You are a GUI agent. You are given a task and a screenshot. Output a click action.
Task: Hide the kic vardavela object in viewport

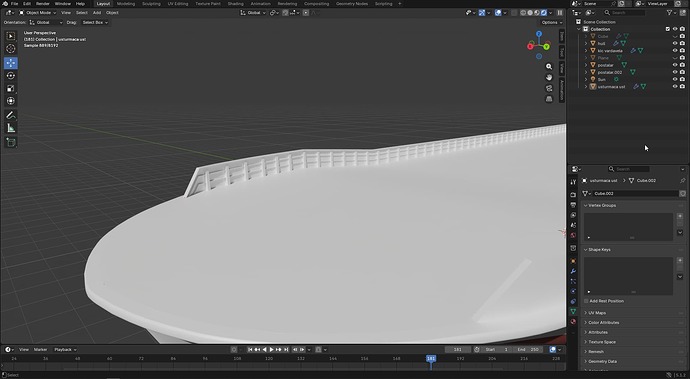coord(675,51)
